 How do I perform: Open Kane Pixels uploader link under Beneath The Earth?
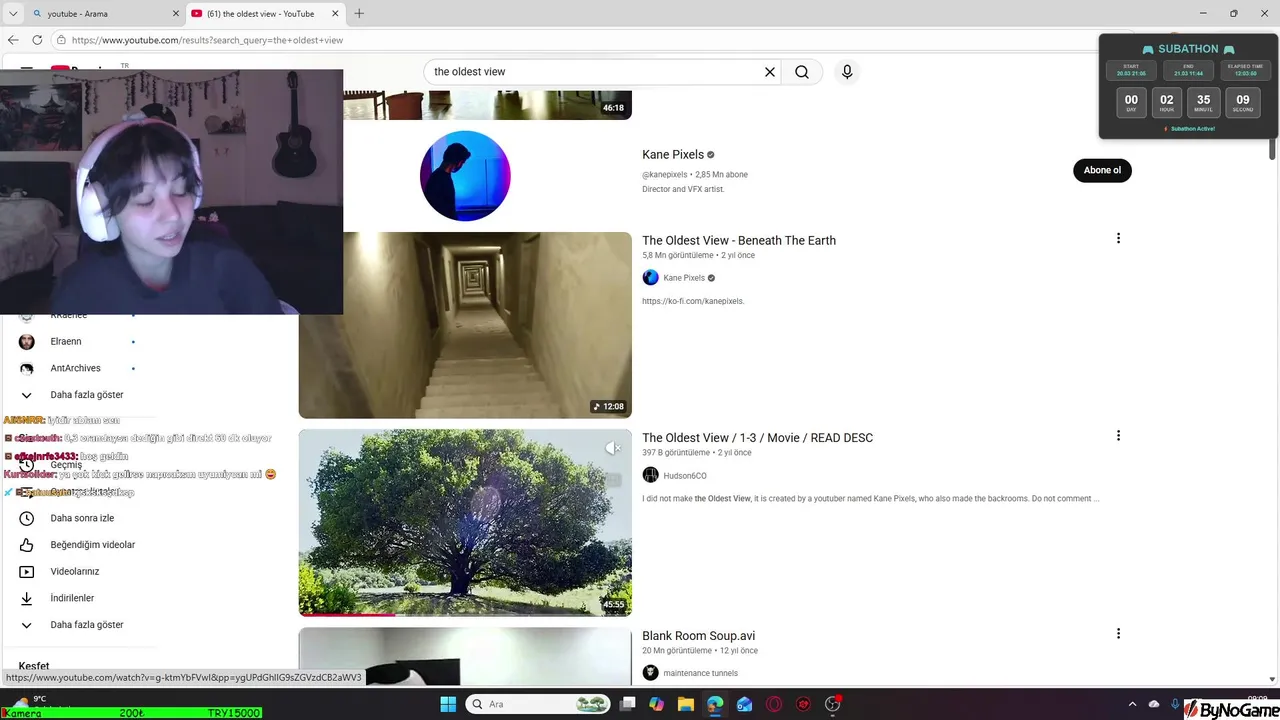point(684,278)
